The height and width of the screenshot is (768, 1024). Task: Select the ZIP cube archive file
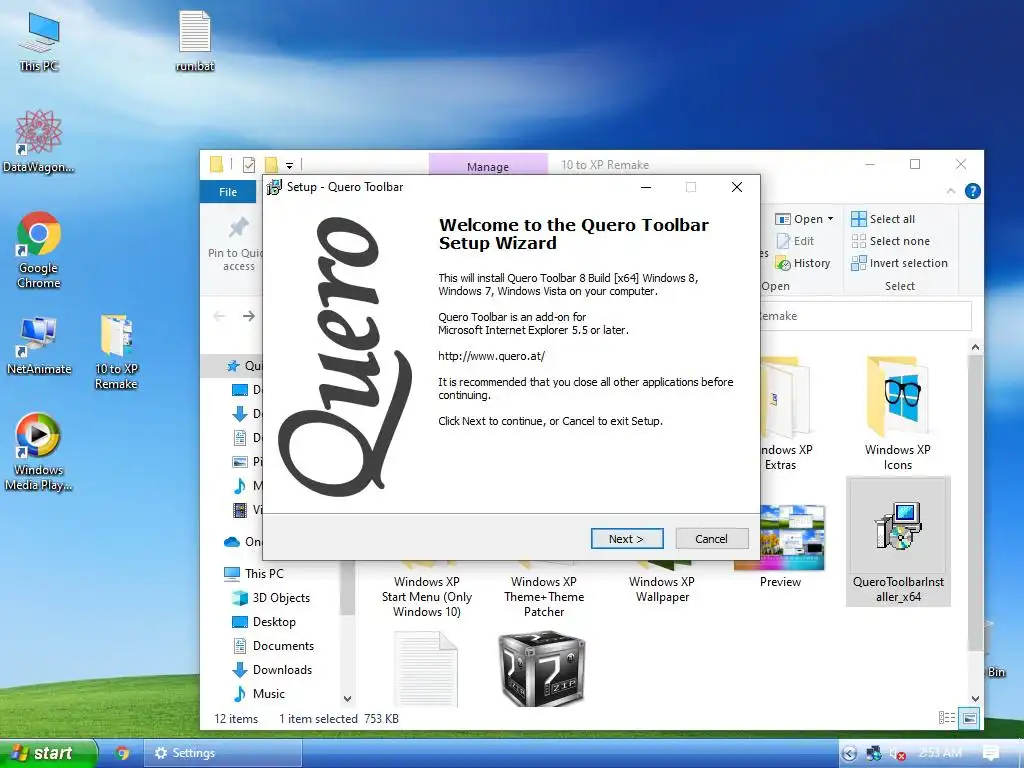pyautogui.click(x=542, y=669)
